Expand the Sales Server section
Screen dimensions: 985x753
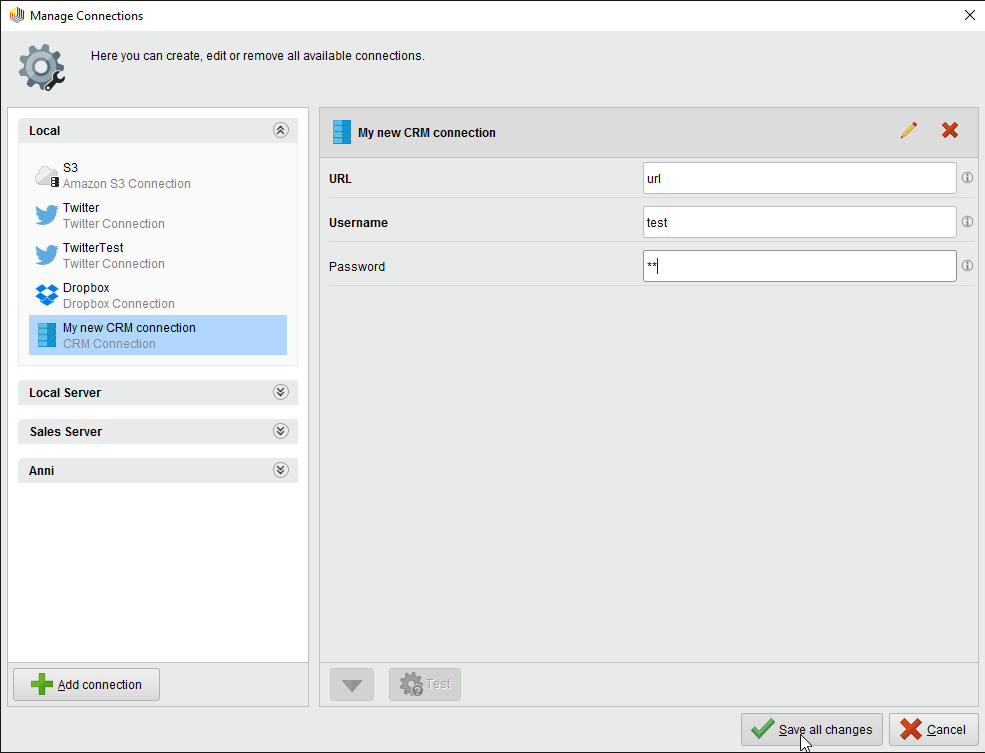280,432
